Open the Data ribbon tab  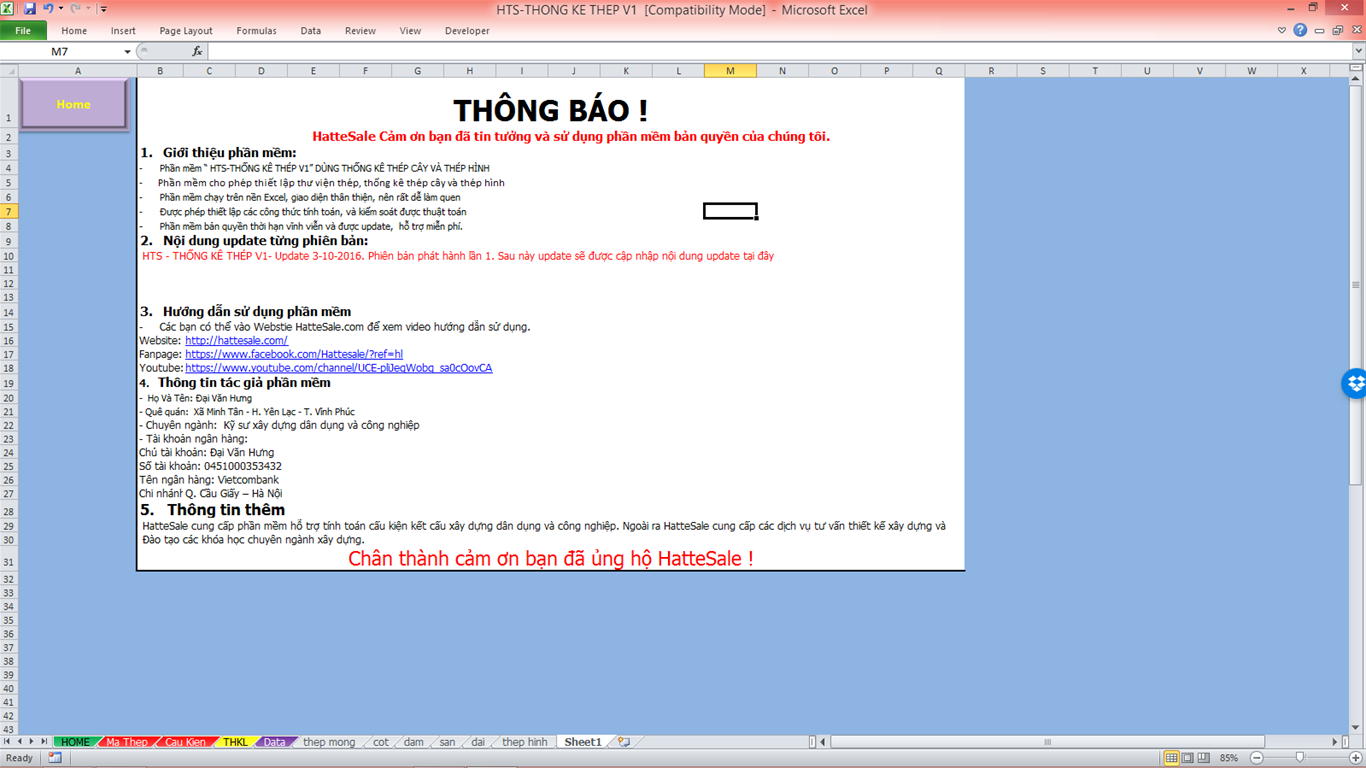(x=311, y=31)
